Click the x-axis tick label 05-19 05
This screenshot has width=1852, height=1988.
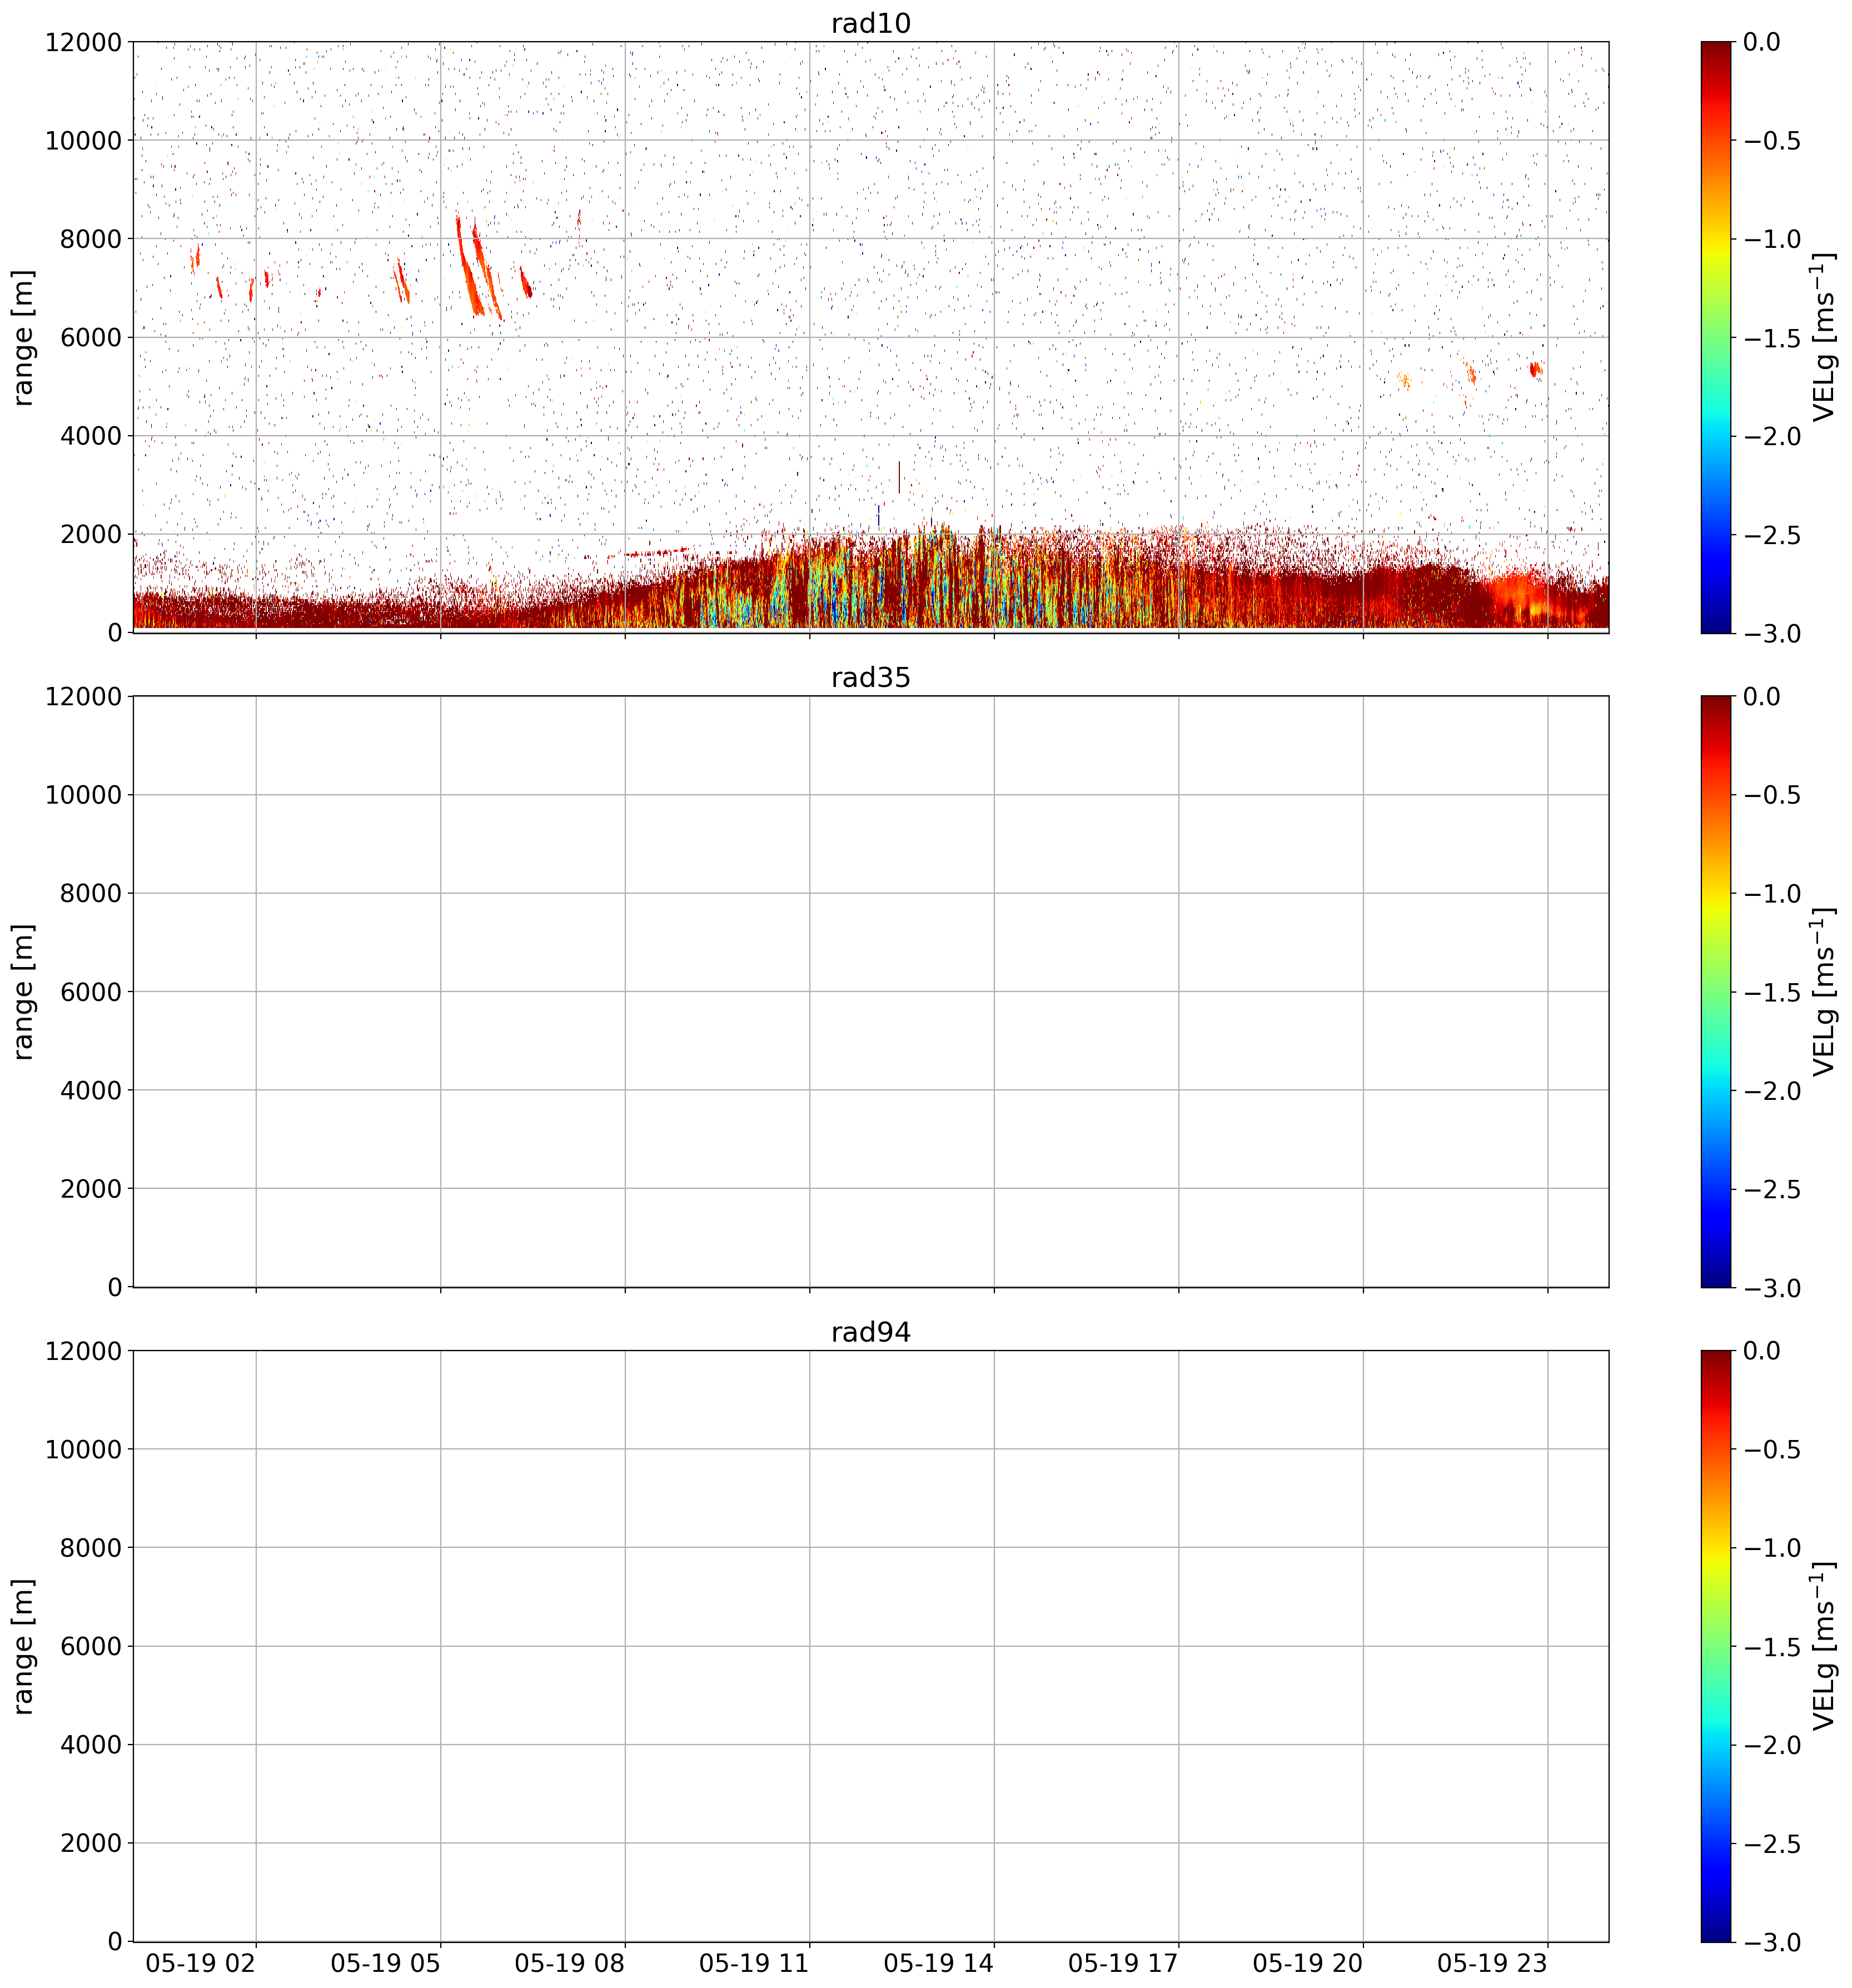coord(385,1964)
